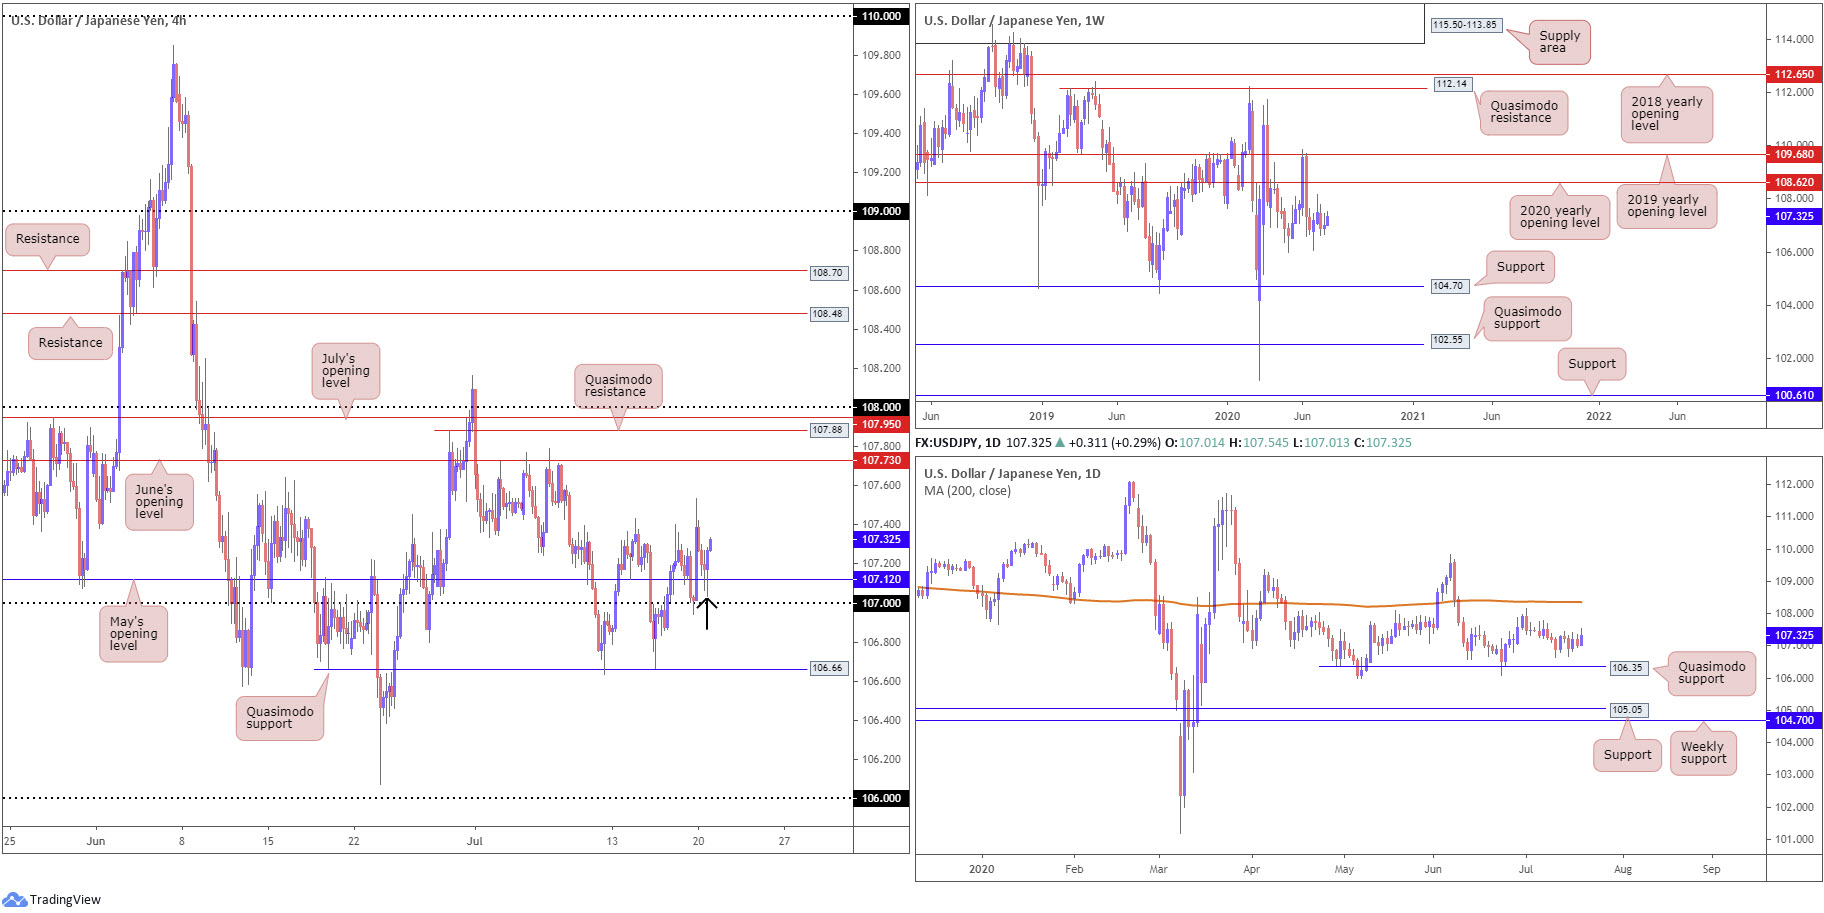The height and width of the screenshot is (913, 1824).
Task: Click the 105.05 tag on daily chart
Action: [x=1627, y=710]
